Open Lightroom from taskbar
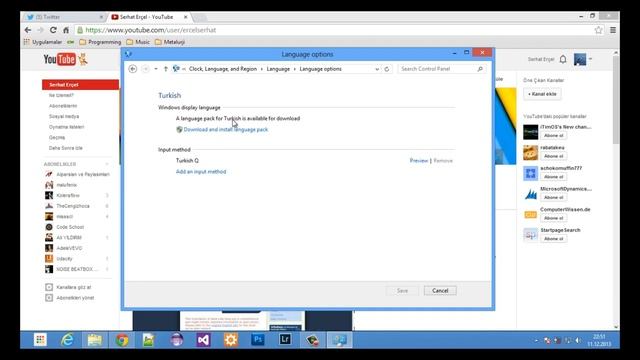The image size is (640, 360). coord(285,340)
